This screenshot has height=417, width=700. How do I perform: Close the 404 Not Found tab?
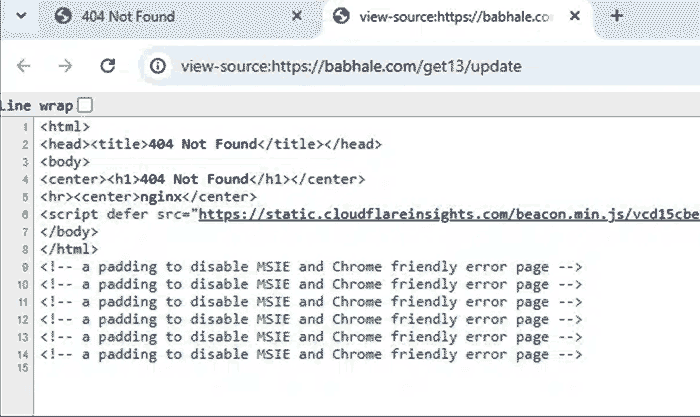297,16
